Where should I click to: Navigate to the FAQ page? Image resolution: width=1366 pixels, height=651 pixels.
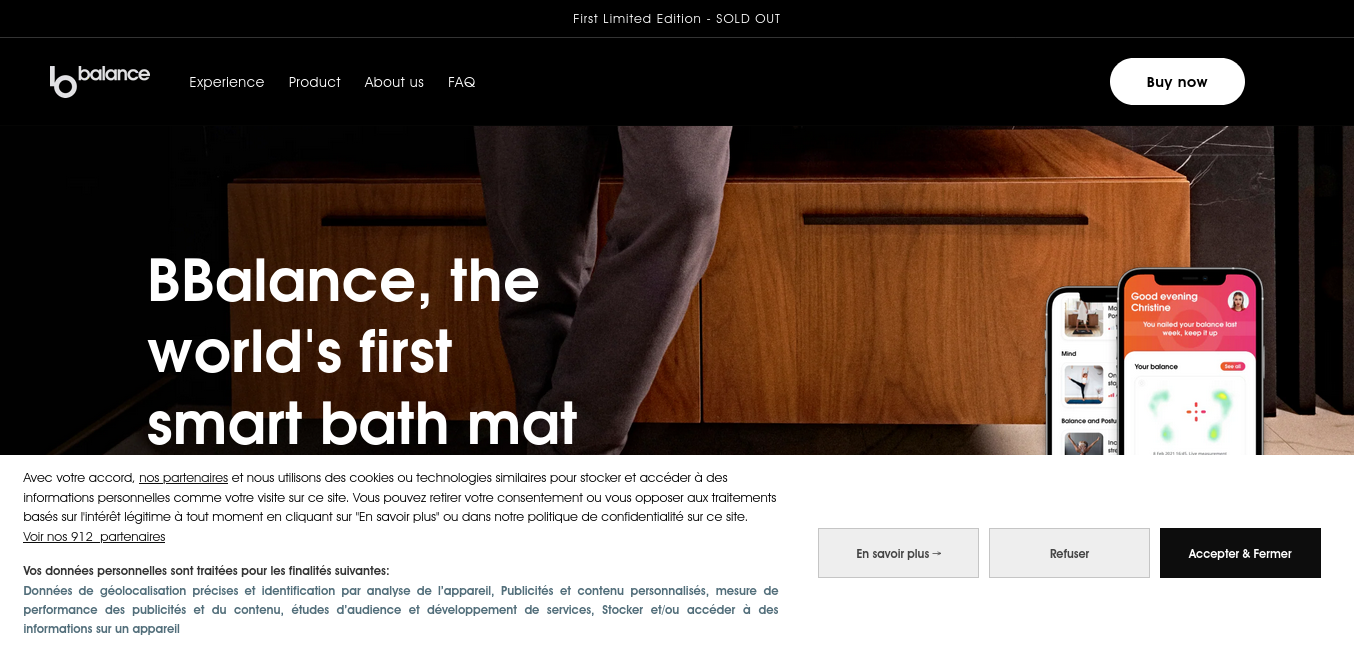coord(462,82)
